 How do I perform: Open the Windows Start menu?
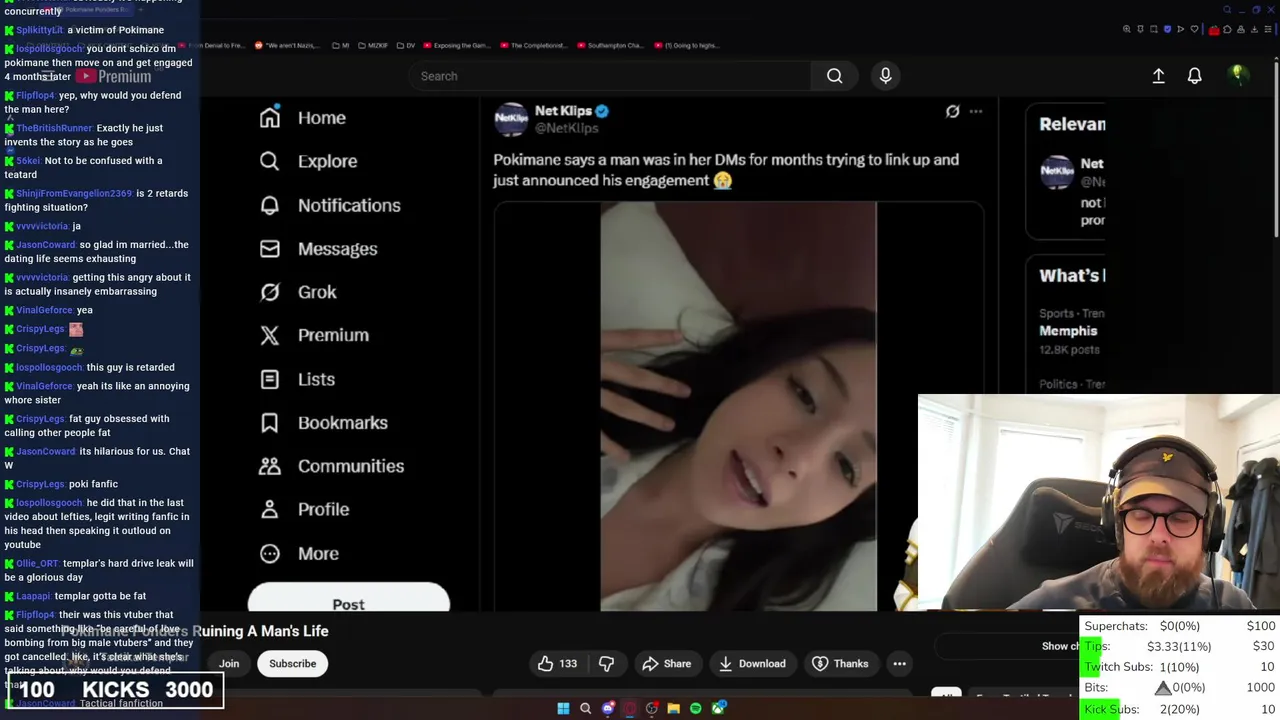(563, 709)
